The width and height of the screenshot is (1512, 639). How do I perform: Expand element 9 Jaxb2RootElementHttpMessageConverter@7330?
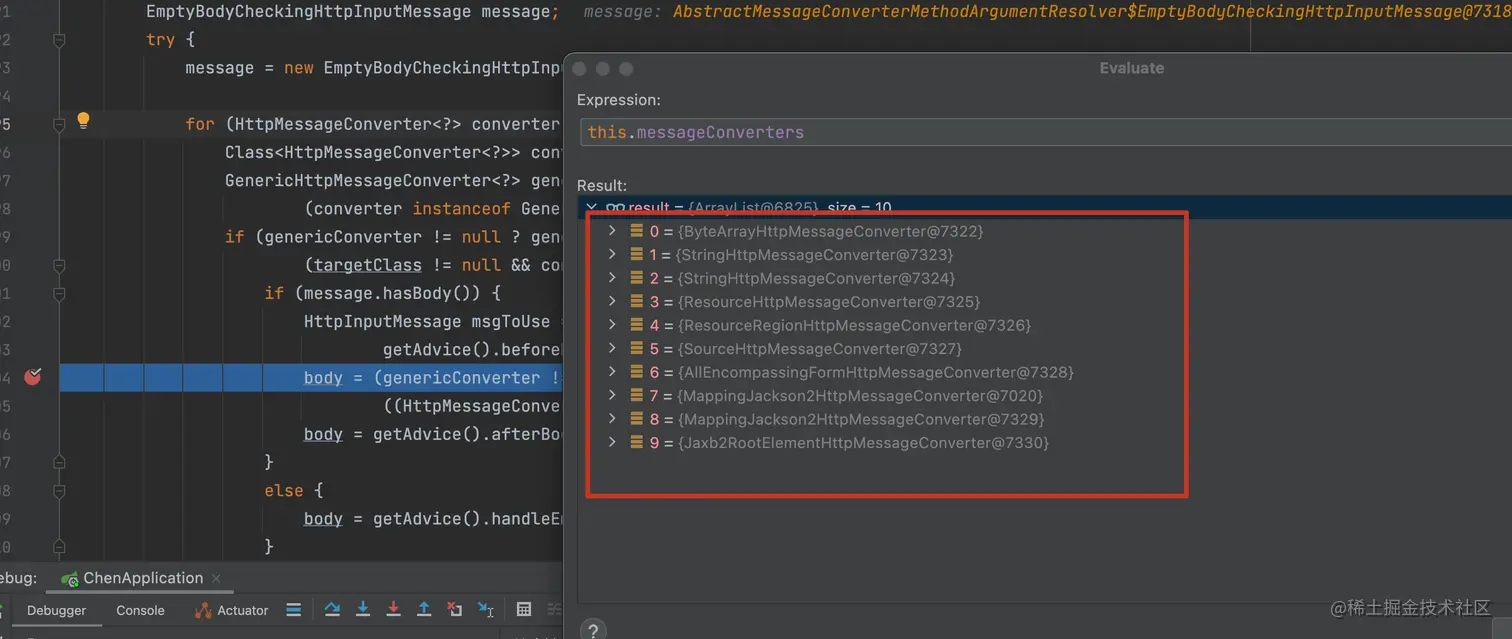coord(612,442)
